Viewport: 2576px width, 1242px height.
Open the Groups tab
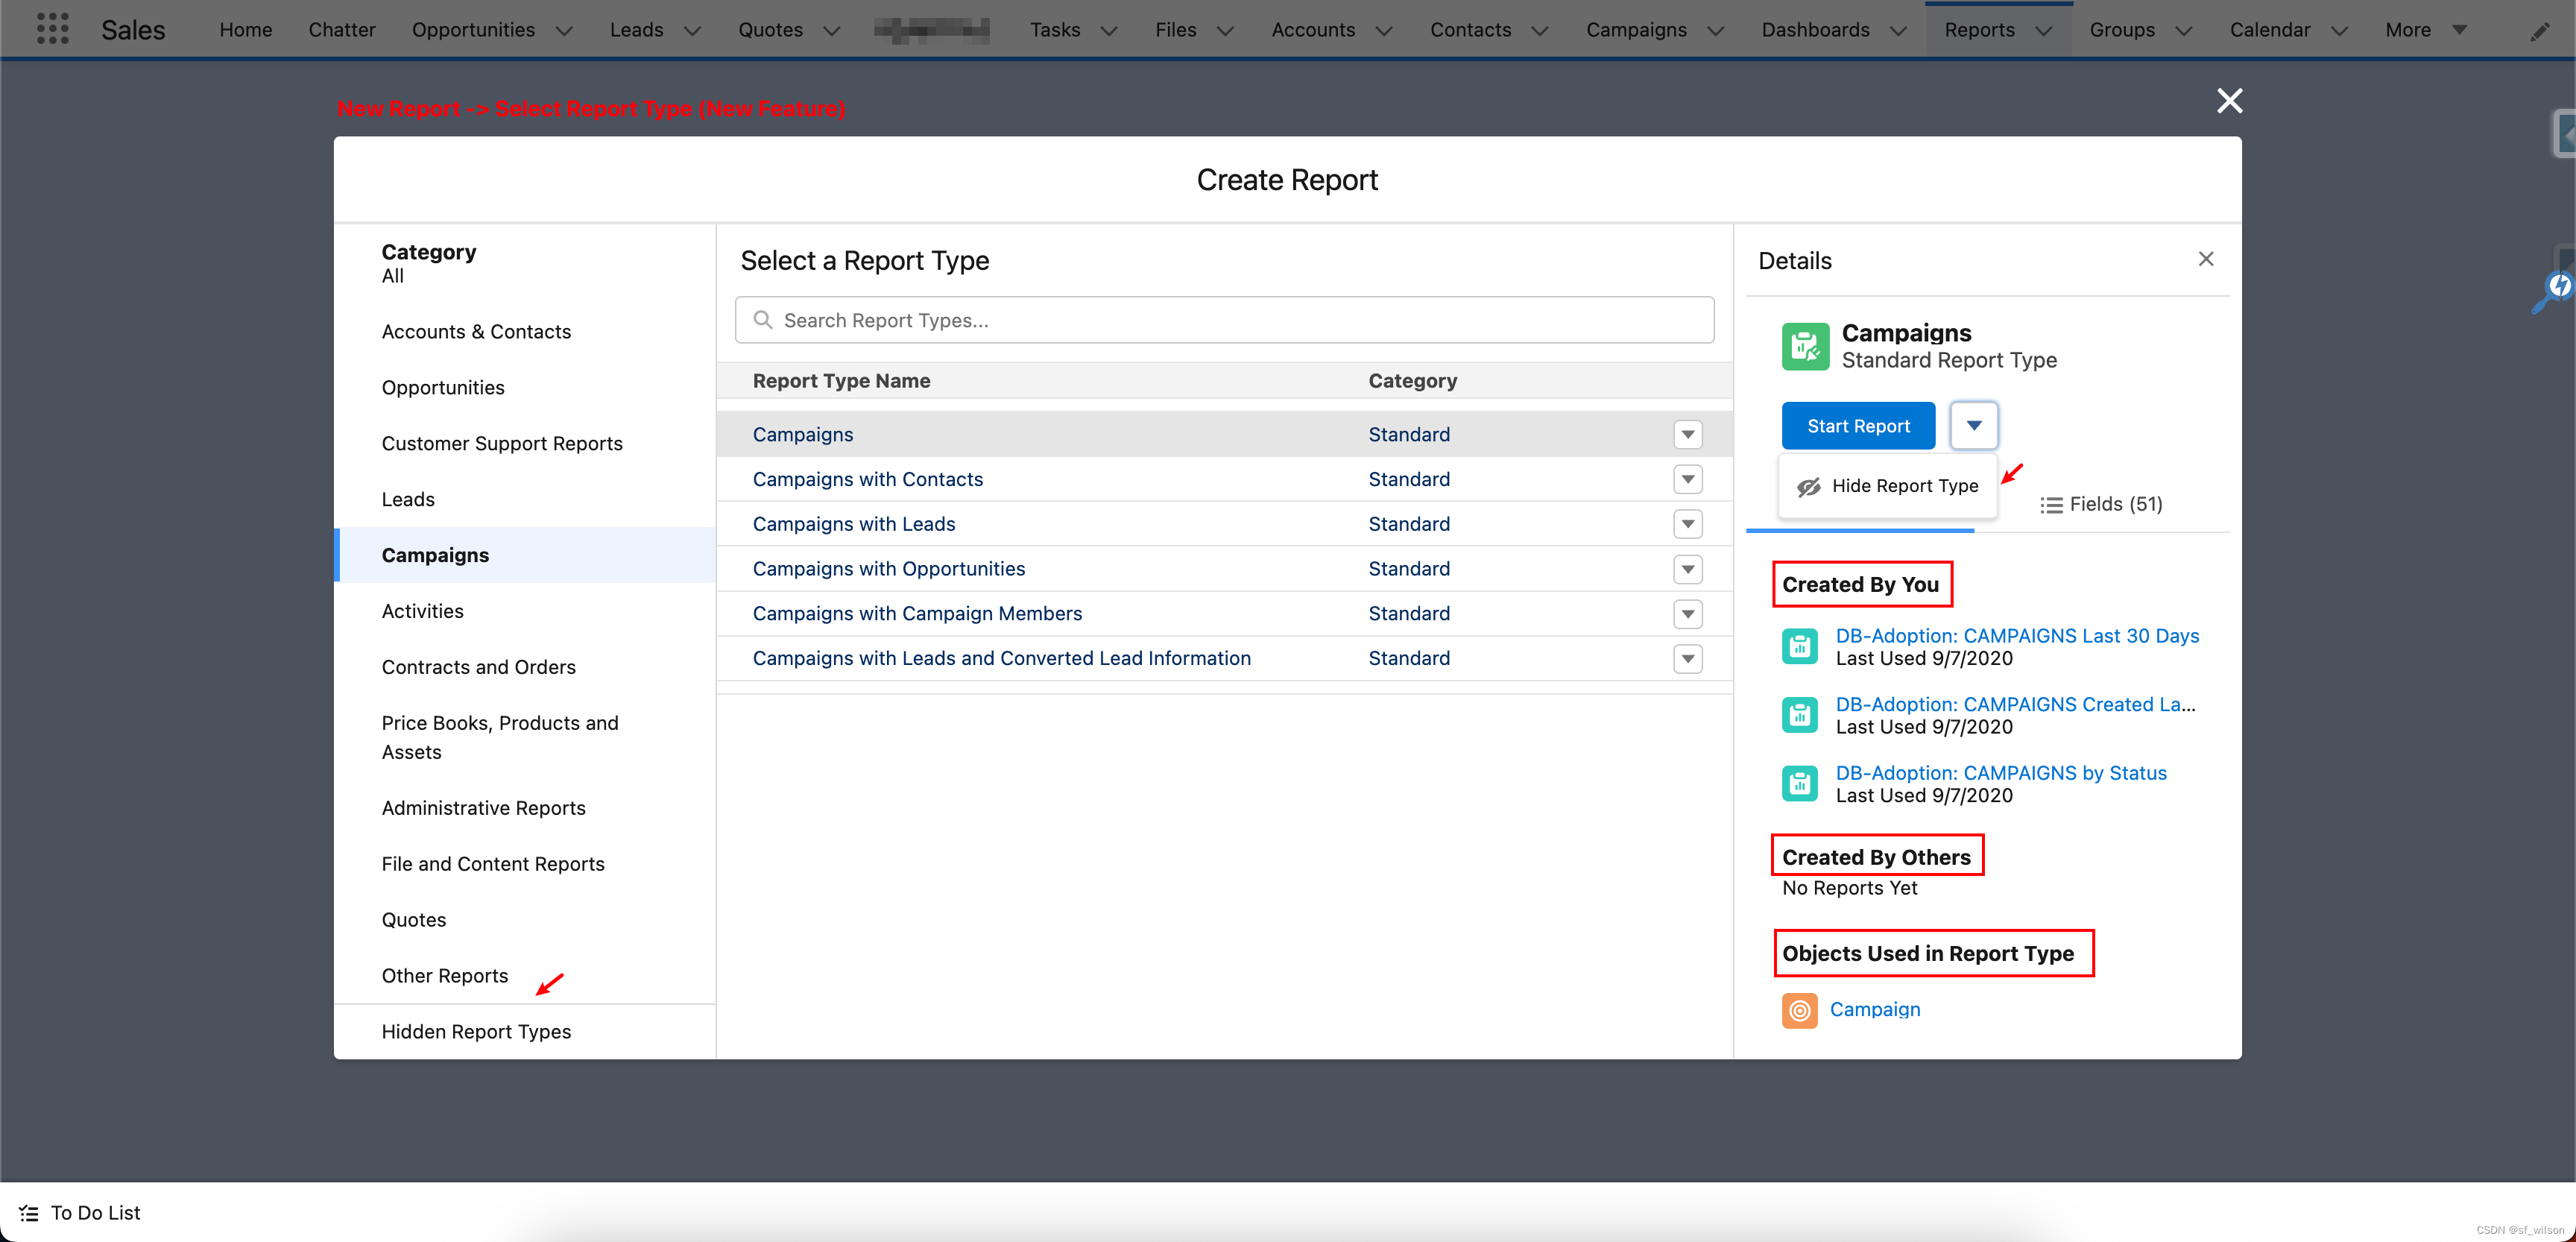pos(2121,30)
